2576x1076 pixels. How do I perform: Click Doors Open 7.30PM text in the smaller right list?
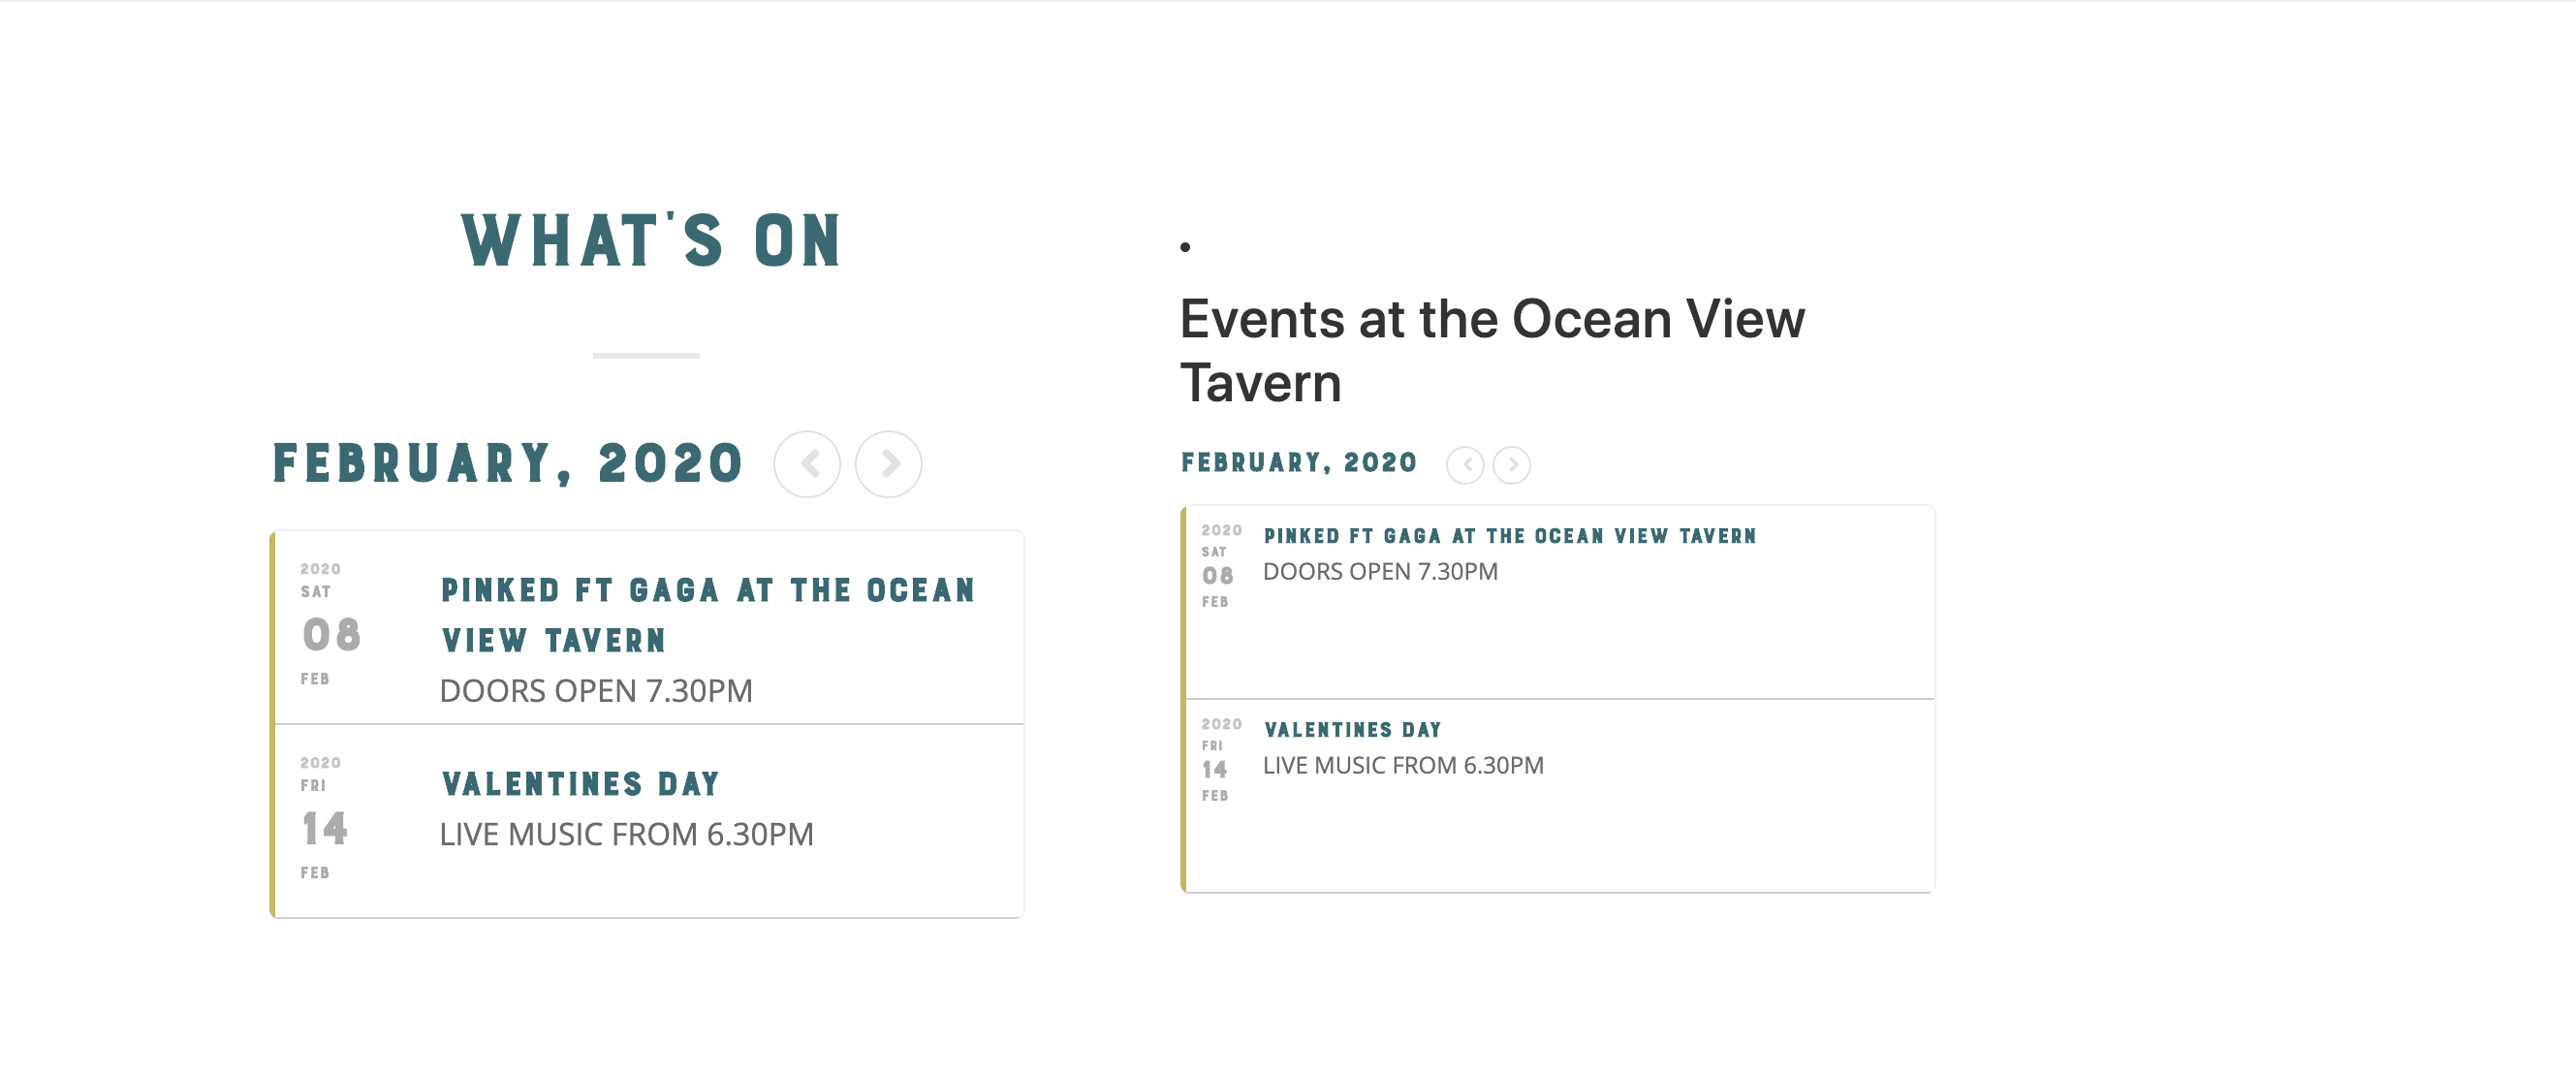click(1380, 572)
